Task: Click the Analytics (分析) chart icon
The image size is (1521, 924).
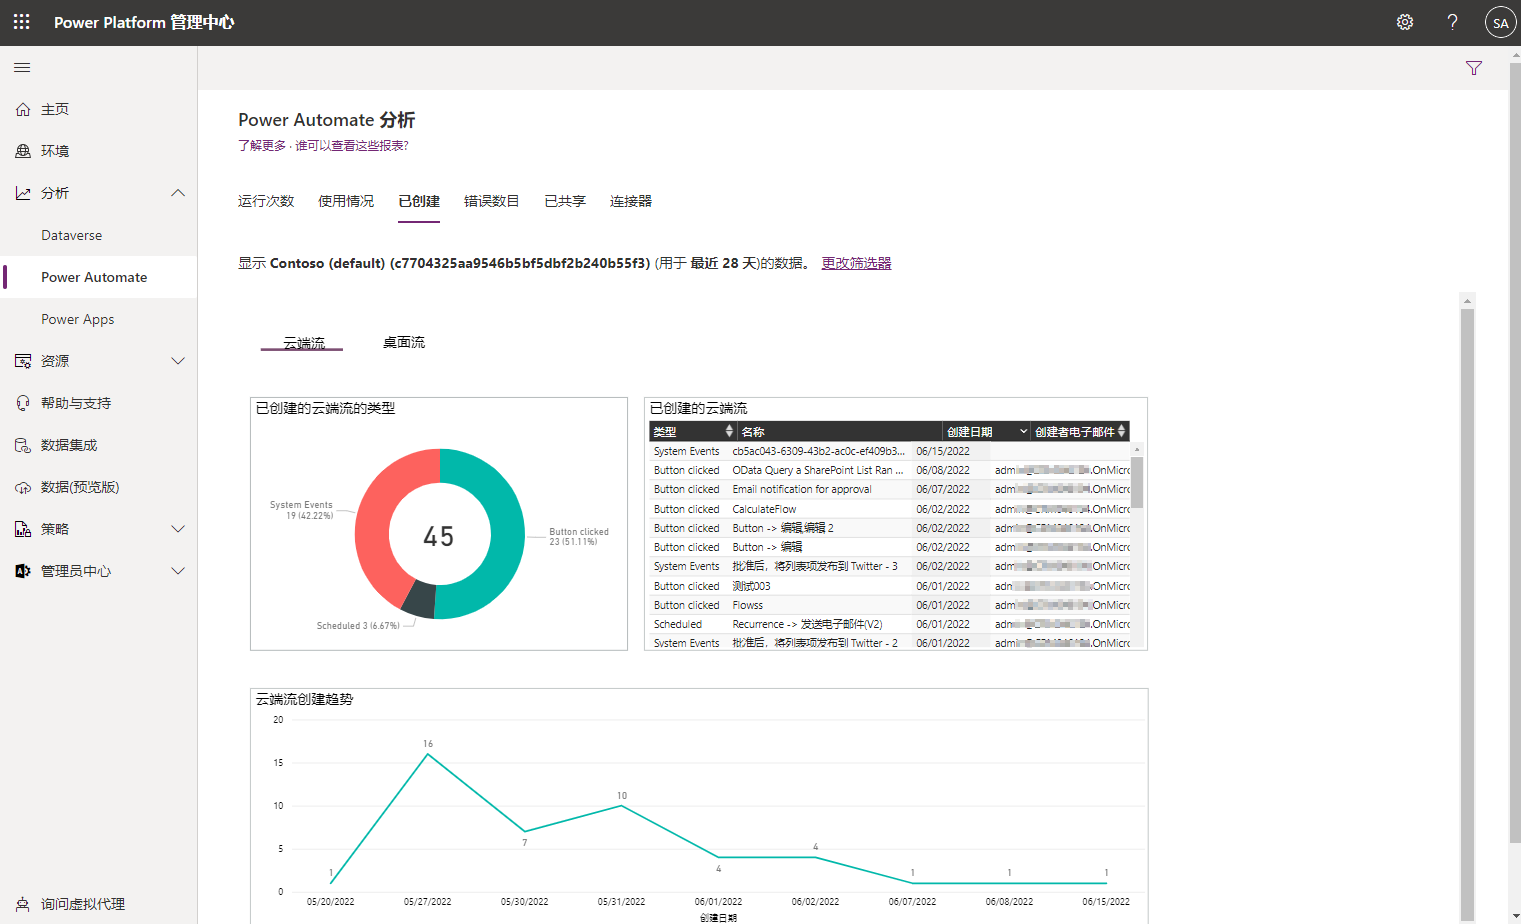Action: point(23,193)
